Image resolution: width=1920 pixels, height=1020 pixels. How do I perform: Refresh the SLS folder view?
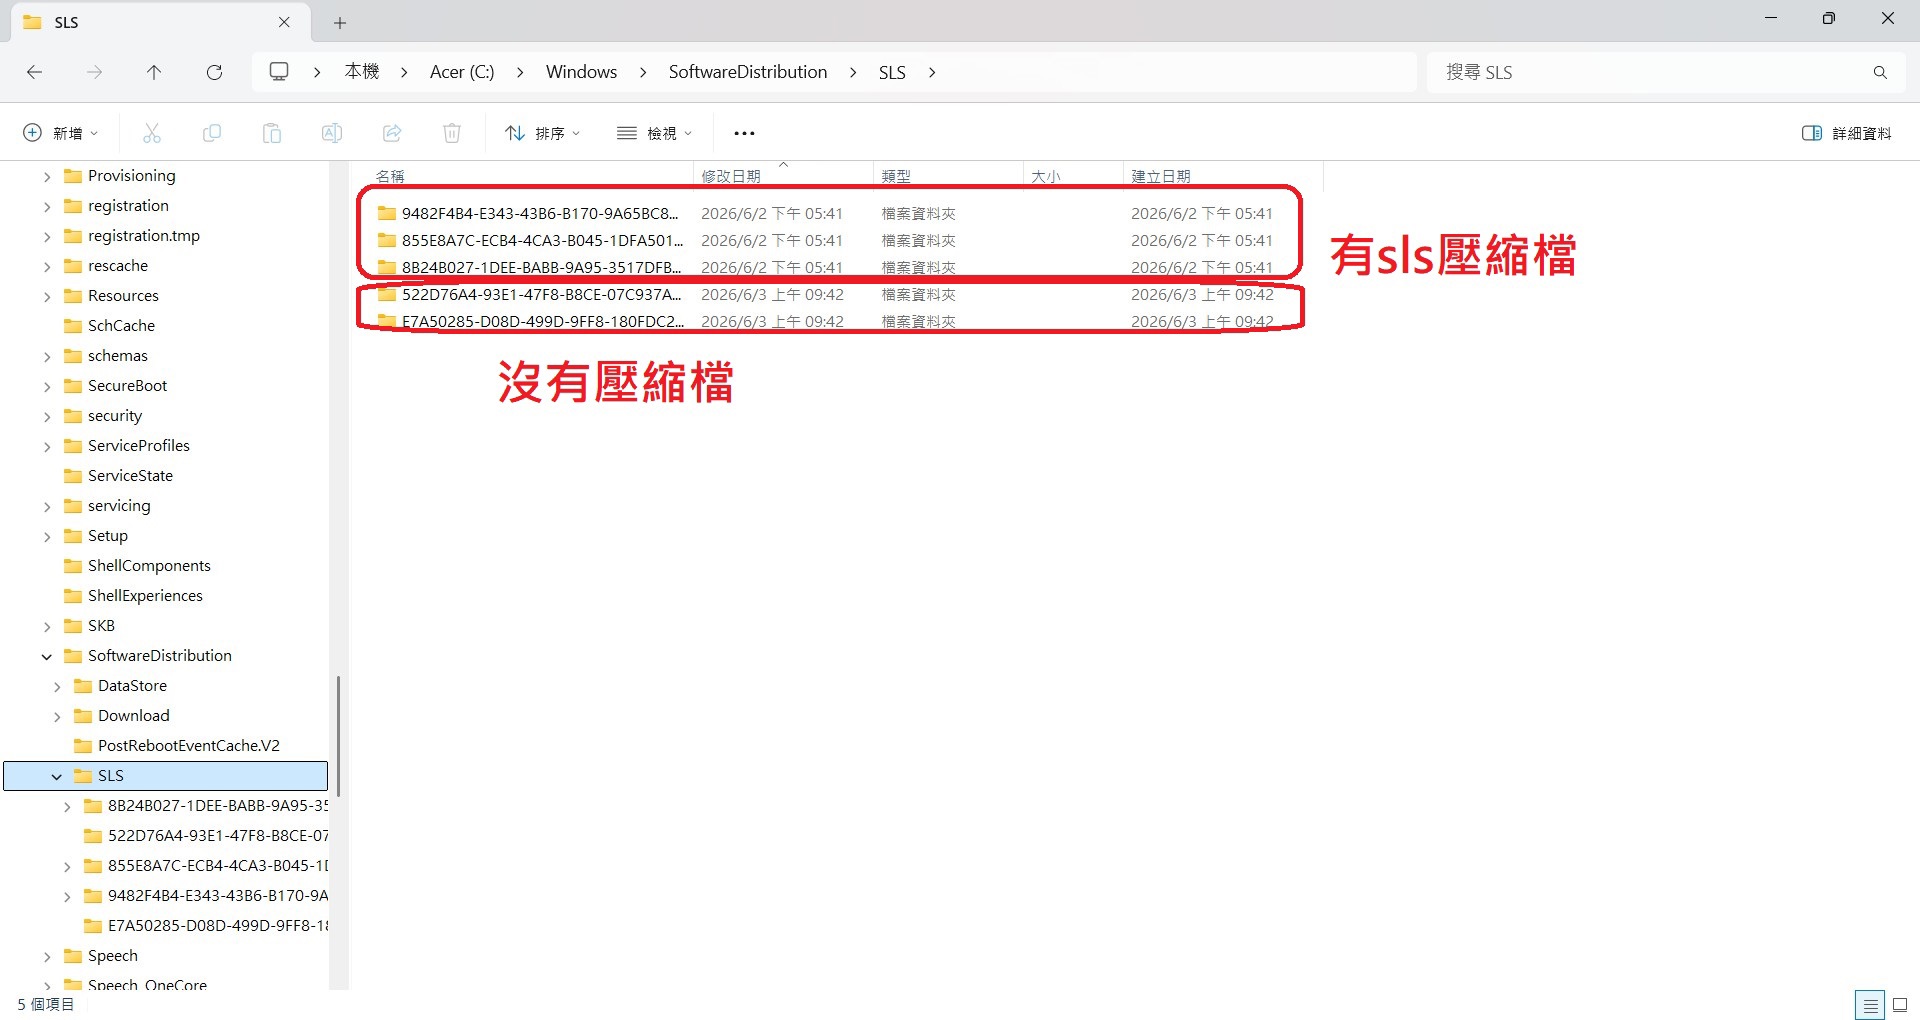coord(214,72)
